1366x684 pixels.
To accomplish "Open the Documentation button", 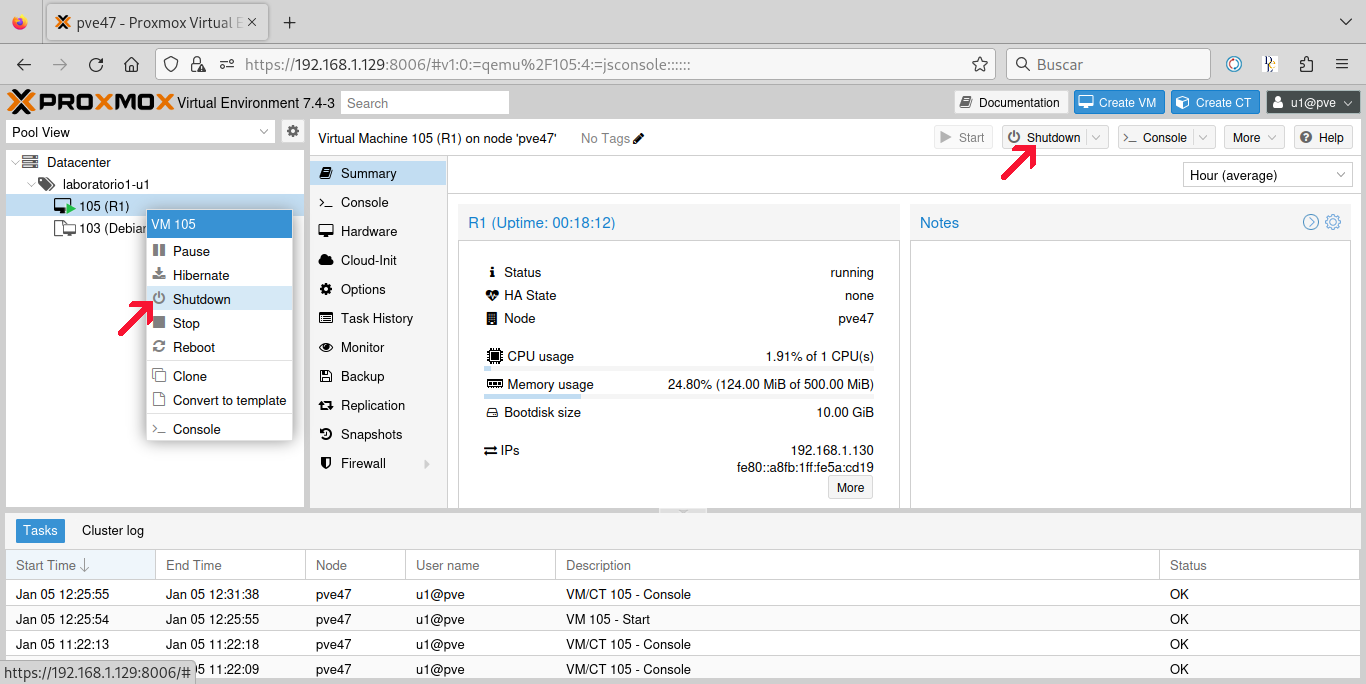I will tap(1009, 102).
